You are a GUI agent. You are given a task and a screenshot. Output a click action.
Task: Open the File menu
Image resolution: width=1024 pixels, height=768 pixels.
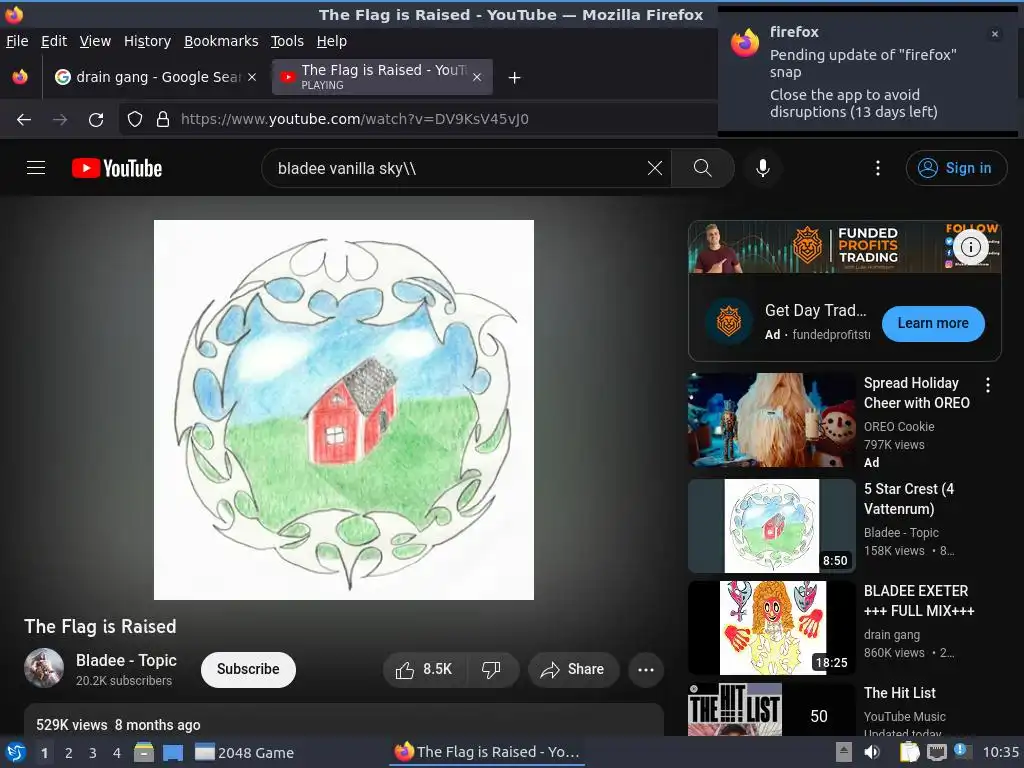(x=17, y=41)
